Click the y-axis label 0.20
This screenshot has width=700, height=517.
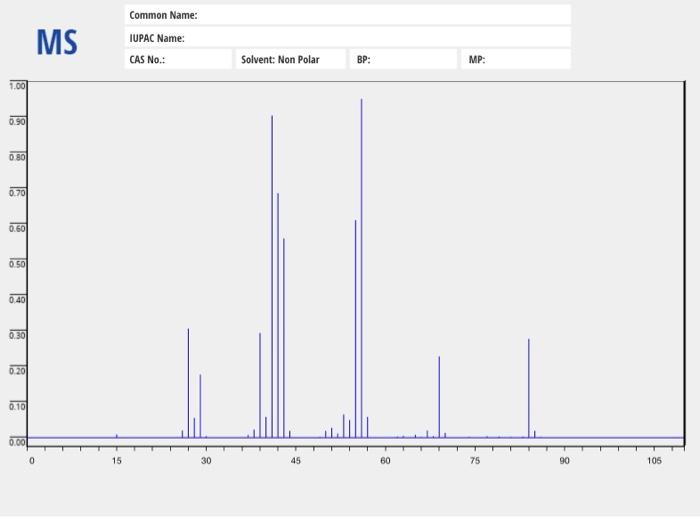coord(17,371)
